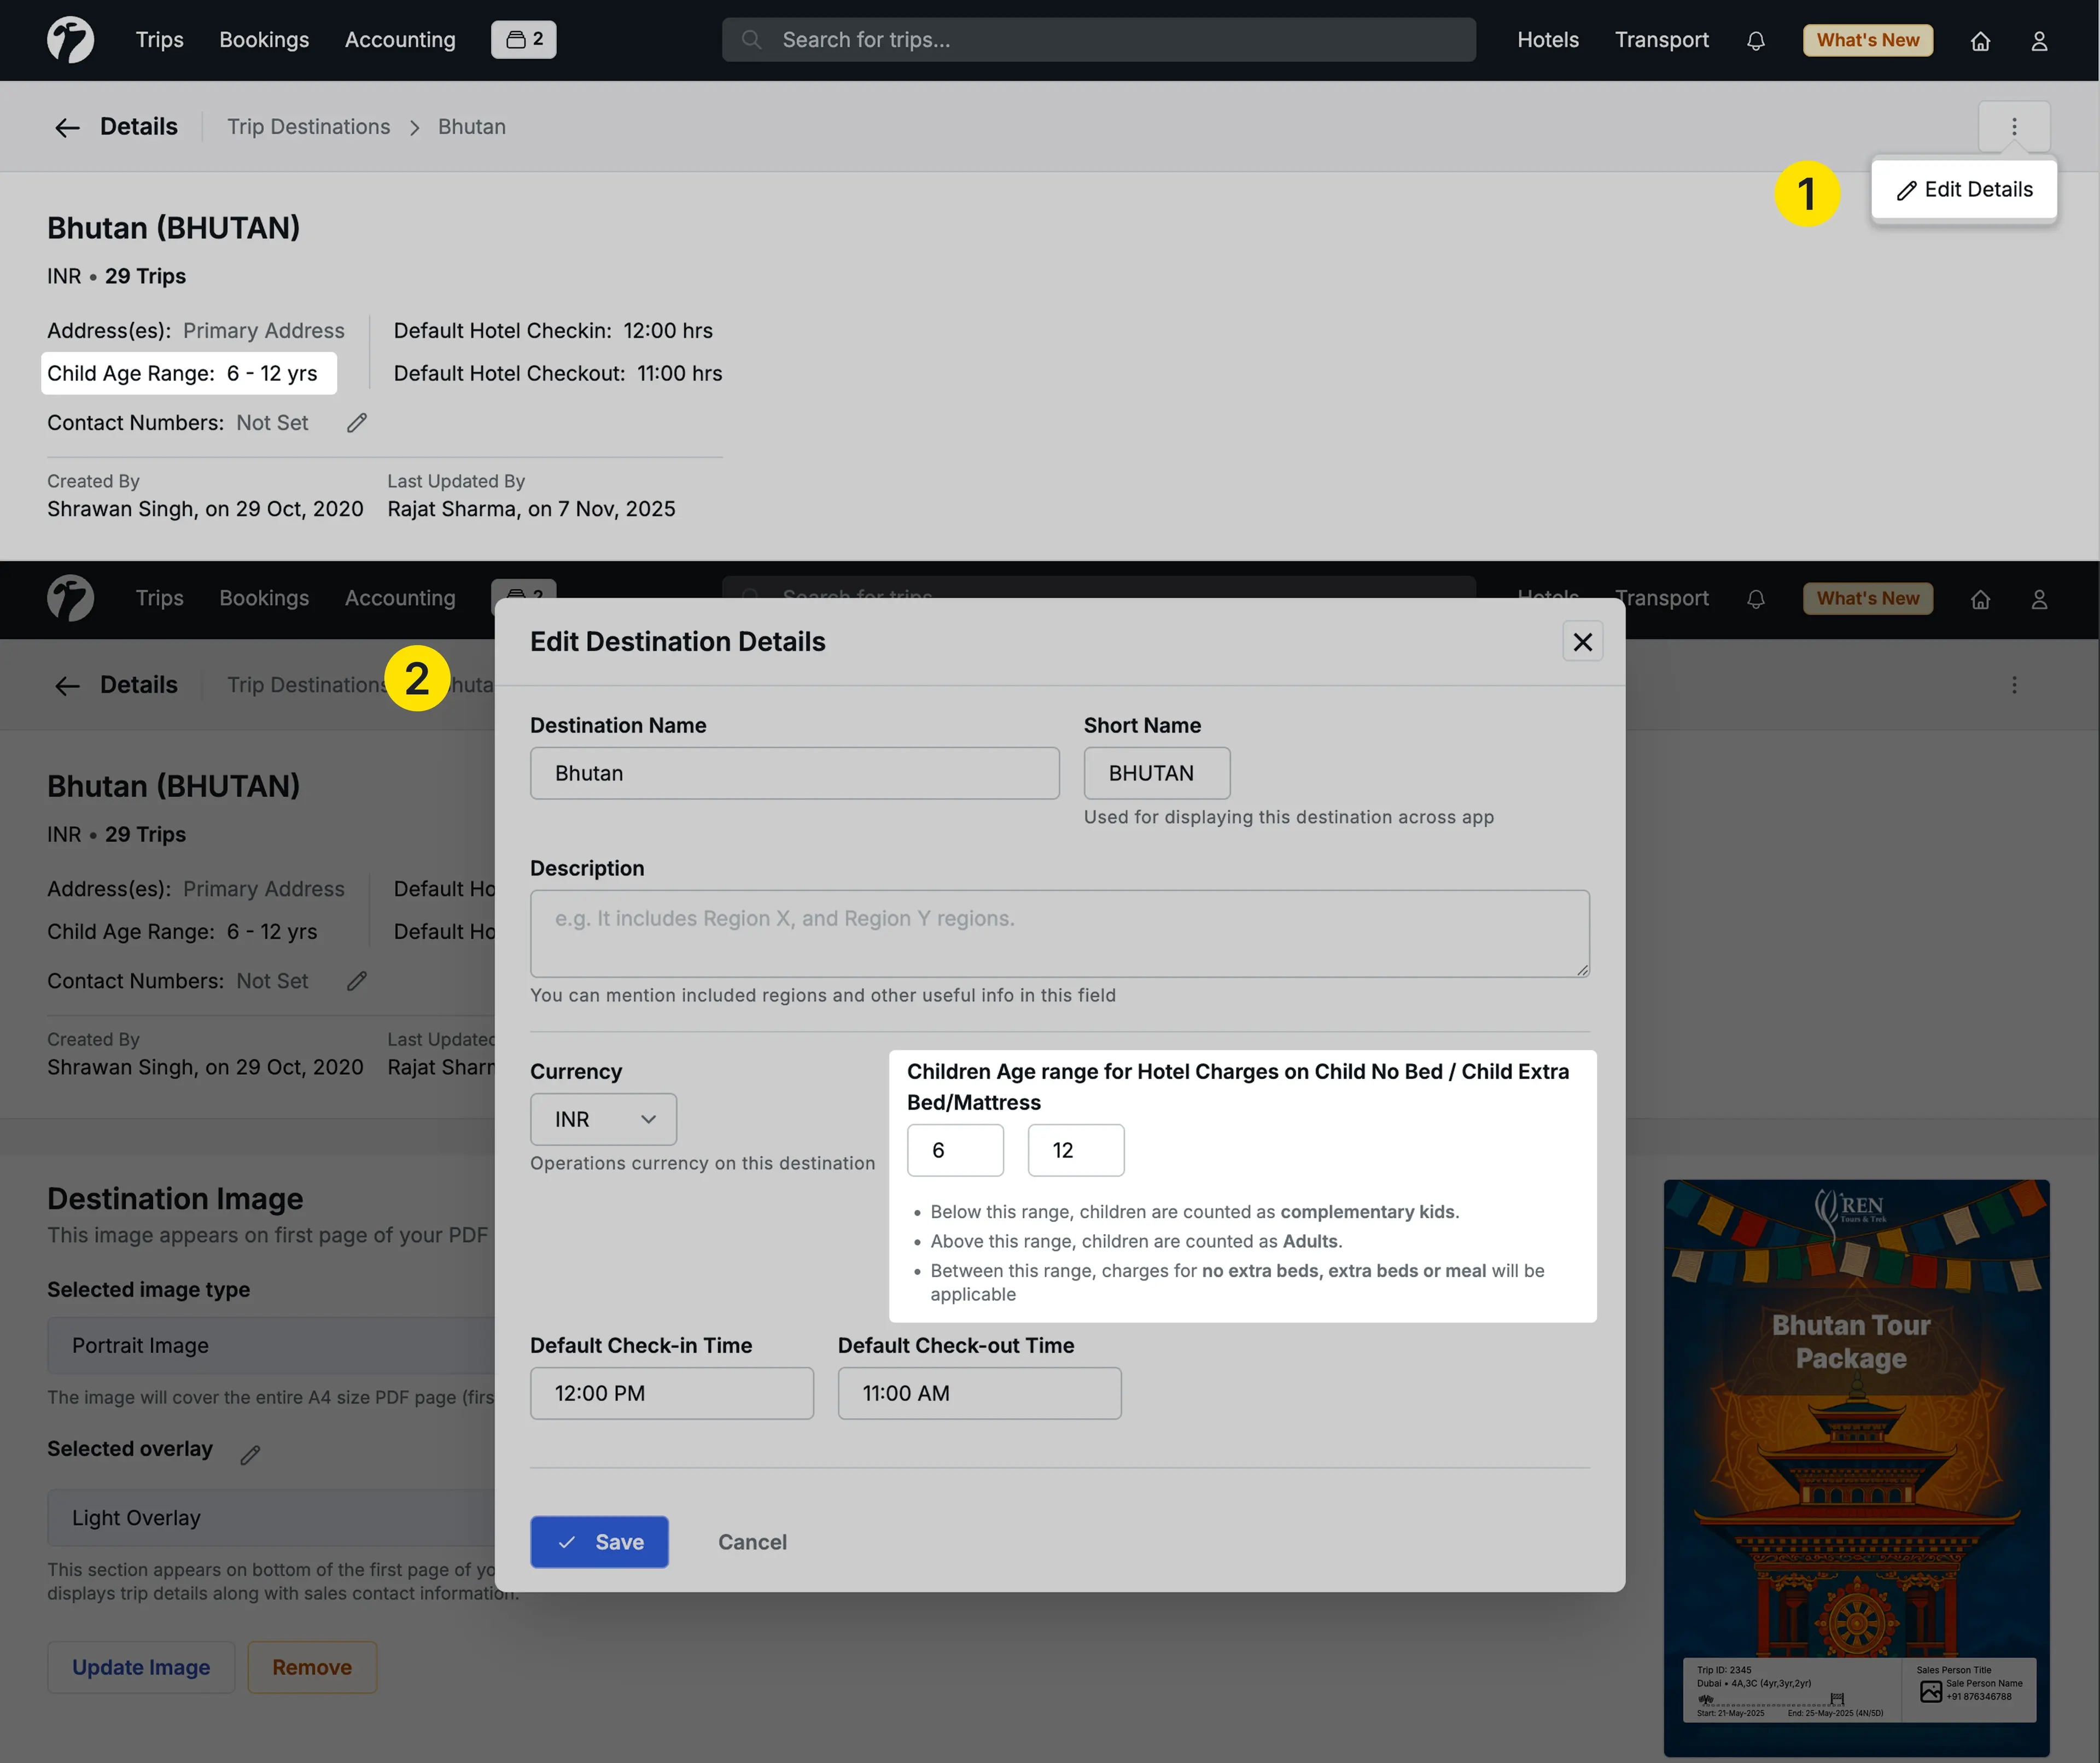Click the badge showing count 2
2100x1763 pixels.
pos(524,40)
